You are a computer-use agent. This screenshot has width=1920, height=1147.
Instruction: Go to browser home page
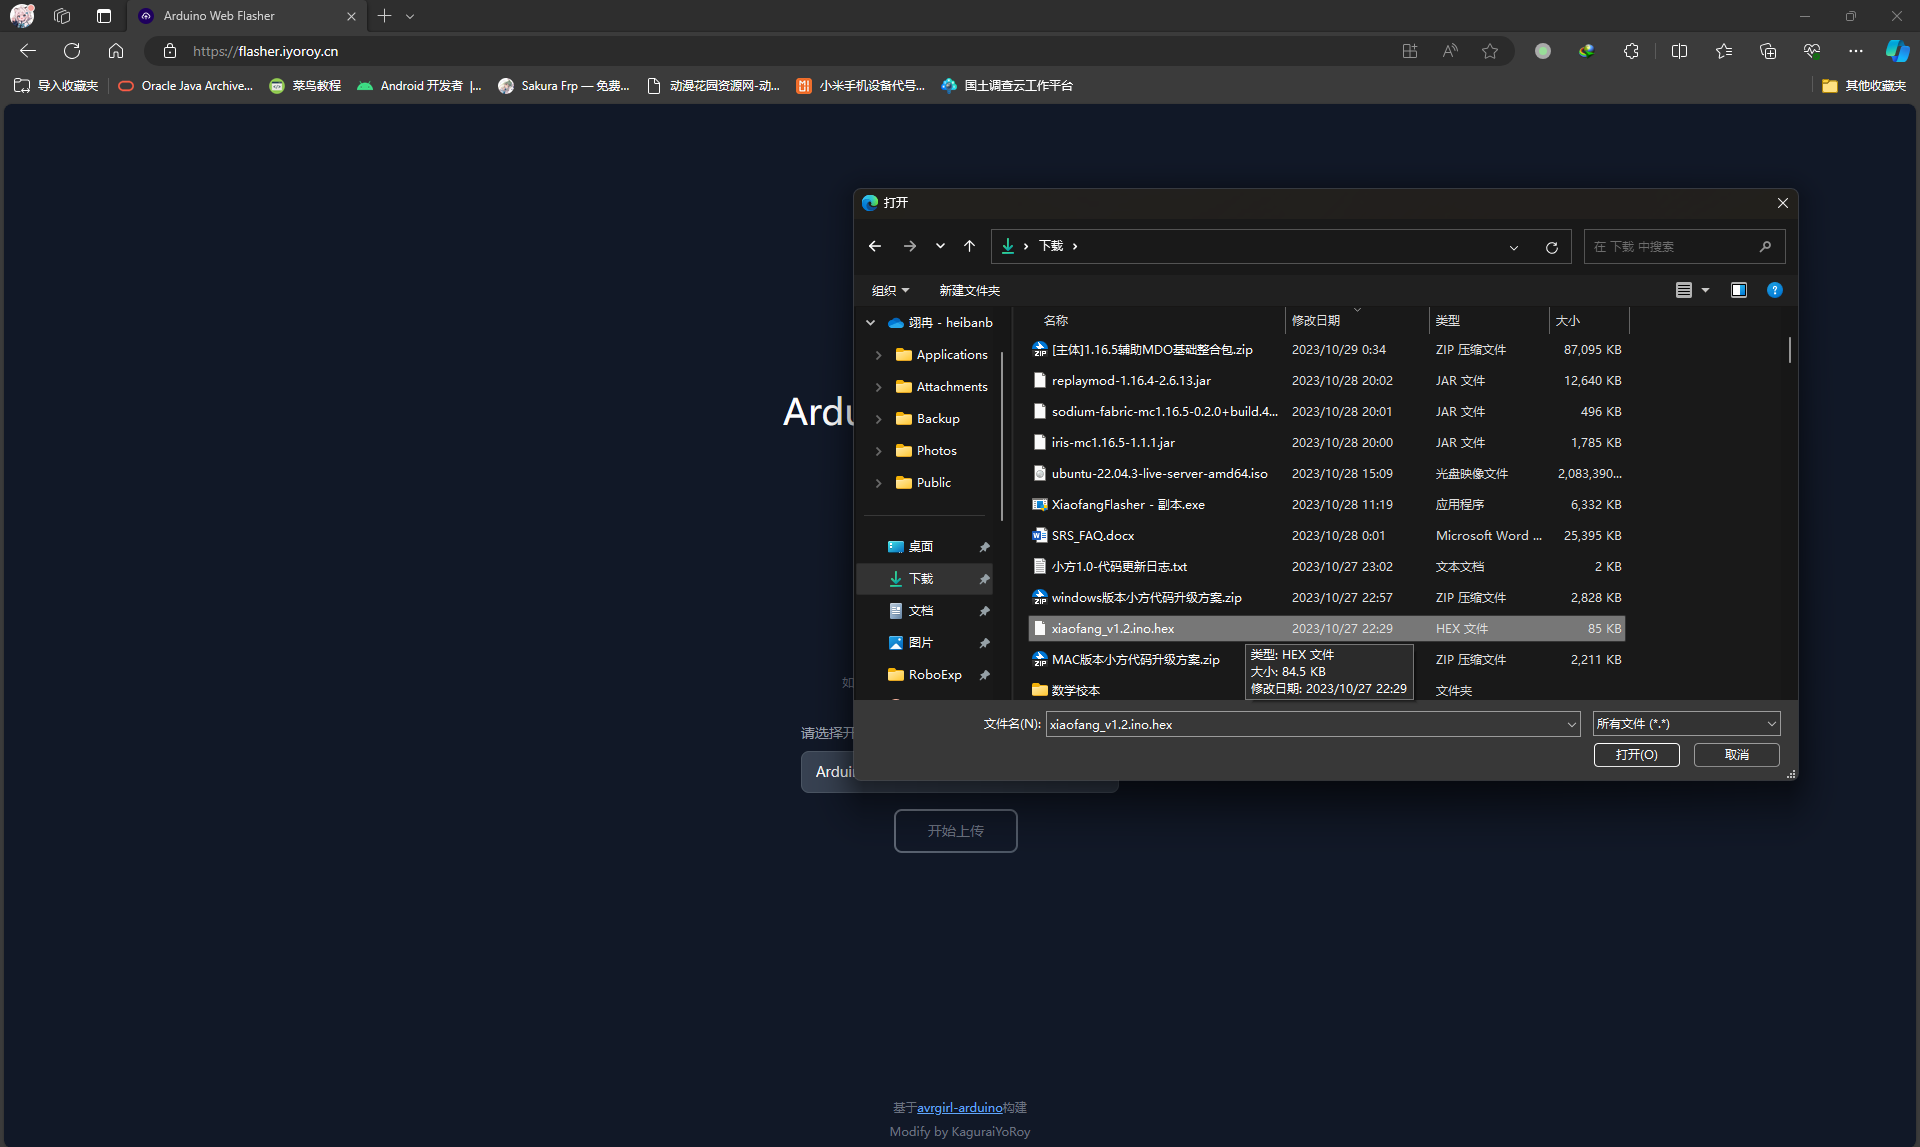(116, 51)
